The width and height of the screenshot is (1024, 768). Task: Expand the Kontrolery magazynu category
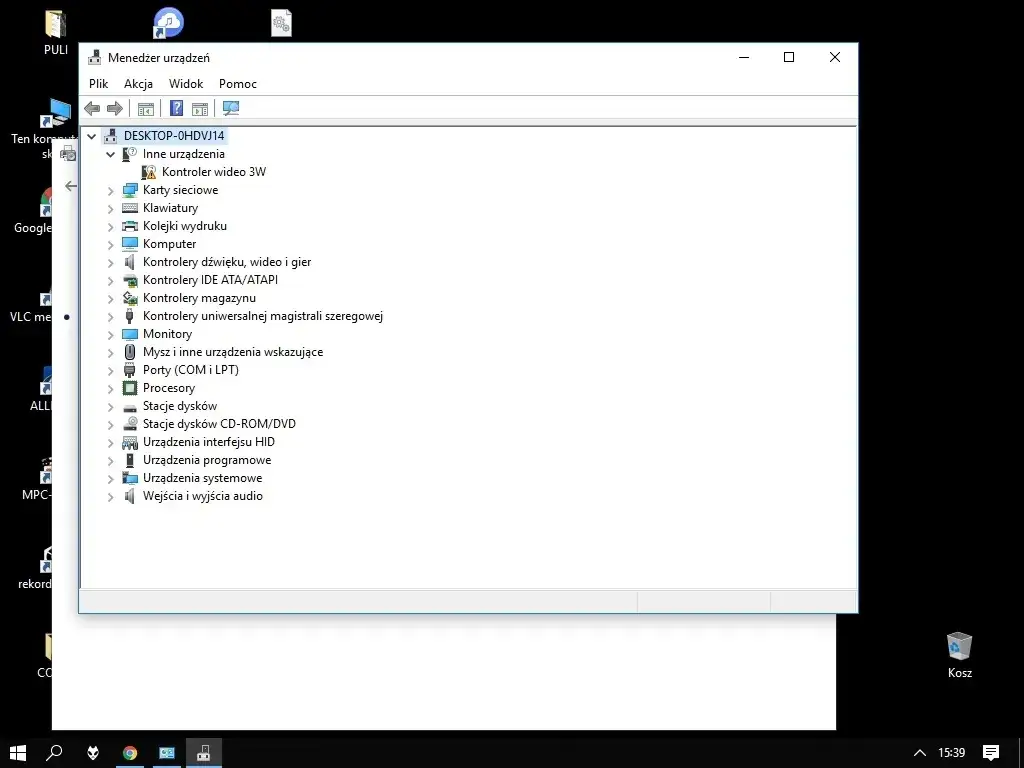(110, 298)
